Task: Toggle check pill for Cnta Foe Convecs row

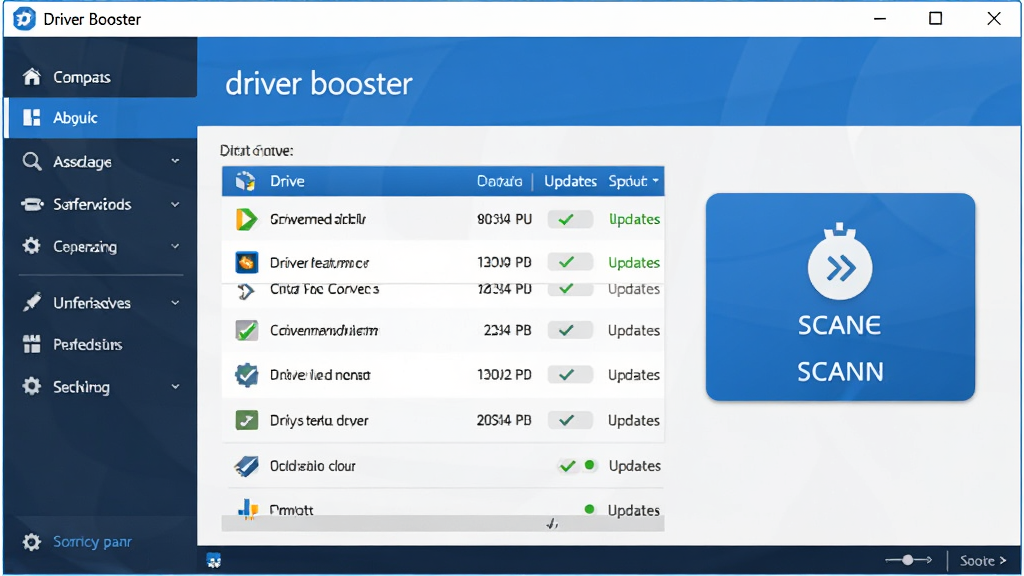Action: (x=569, y=289)
